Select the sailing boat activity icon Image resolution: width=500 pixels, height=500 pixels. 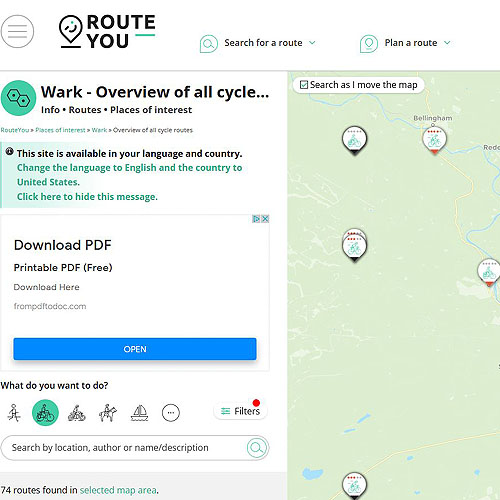[139, 413]
